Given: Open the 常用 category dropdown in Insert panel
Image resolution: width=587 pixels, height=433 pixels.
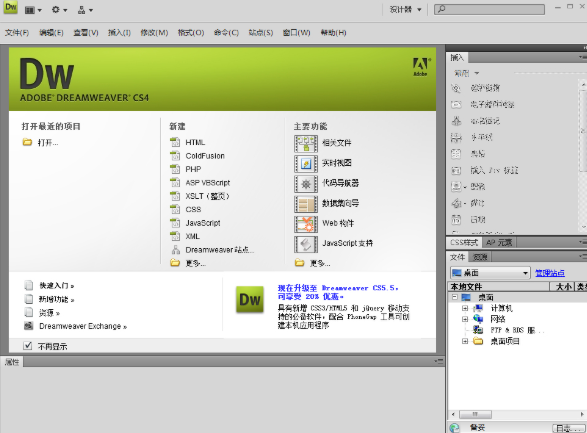Looking at the screenshot, I should tap(466, 73).
